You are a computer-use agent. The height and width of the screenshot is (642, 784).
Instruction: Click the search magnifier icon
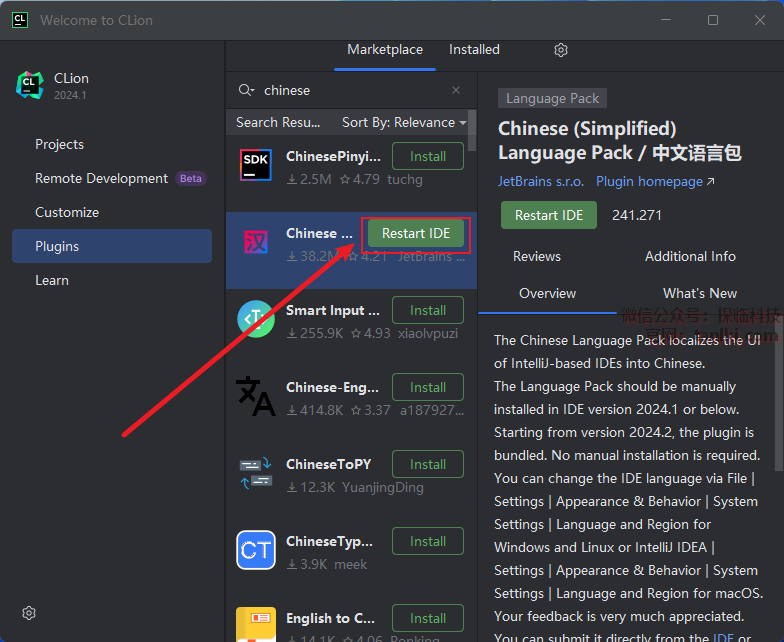[x=246, y=90]
